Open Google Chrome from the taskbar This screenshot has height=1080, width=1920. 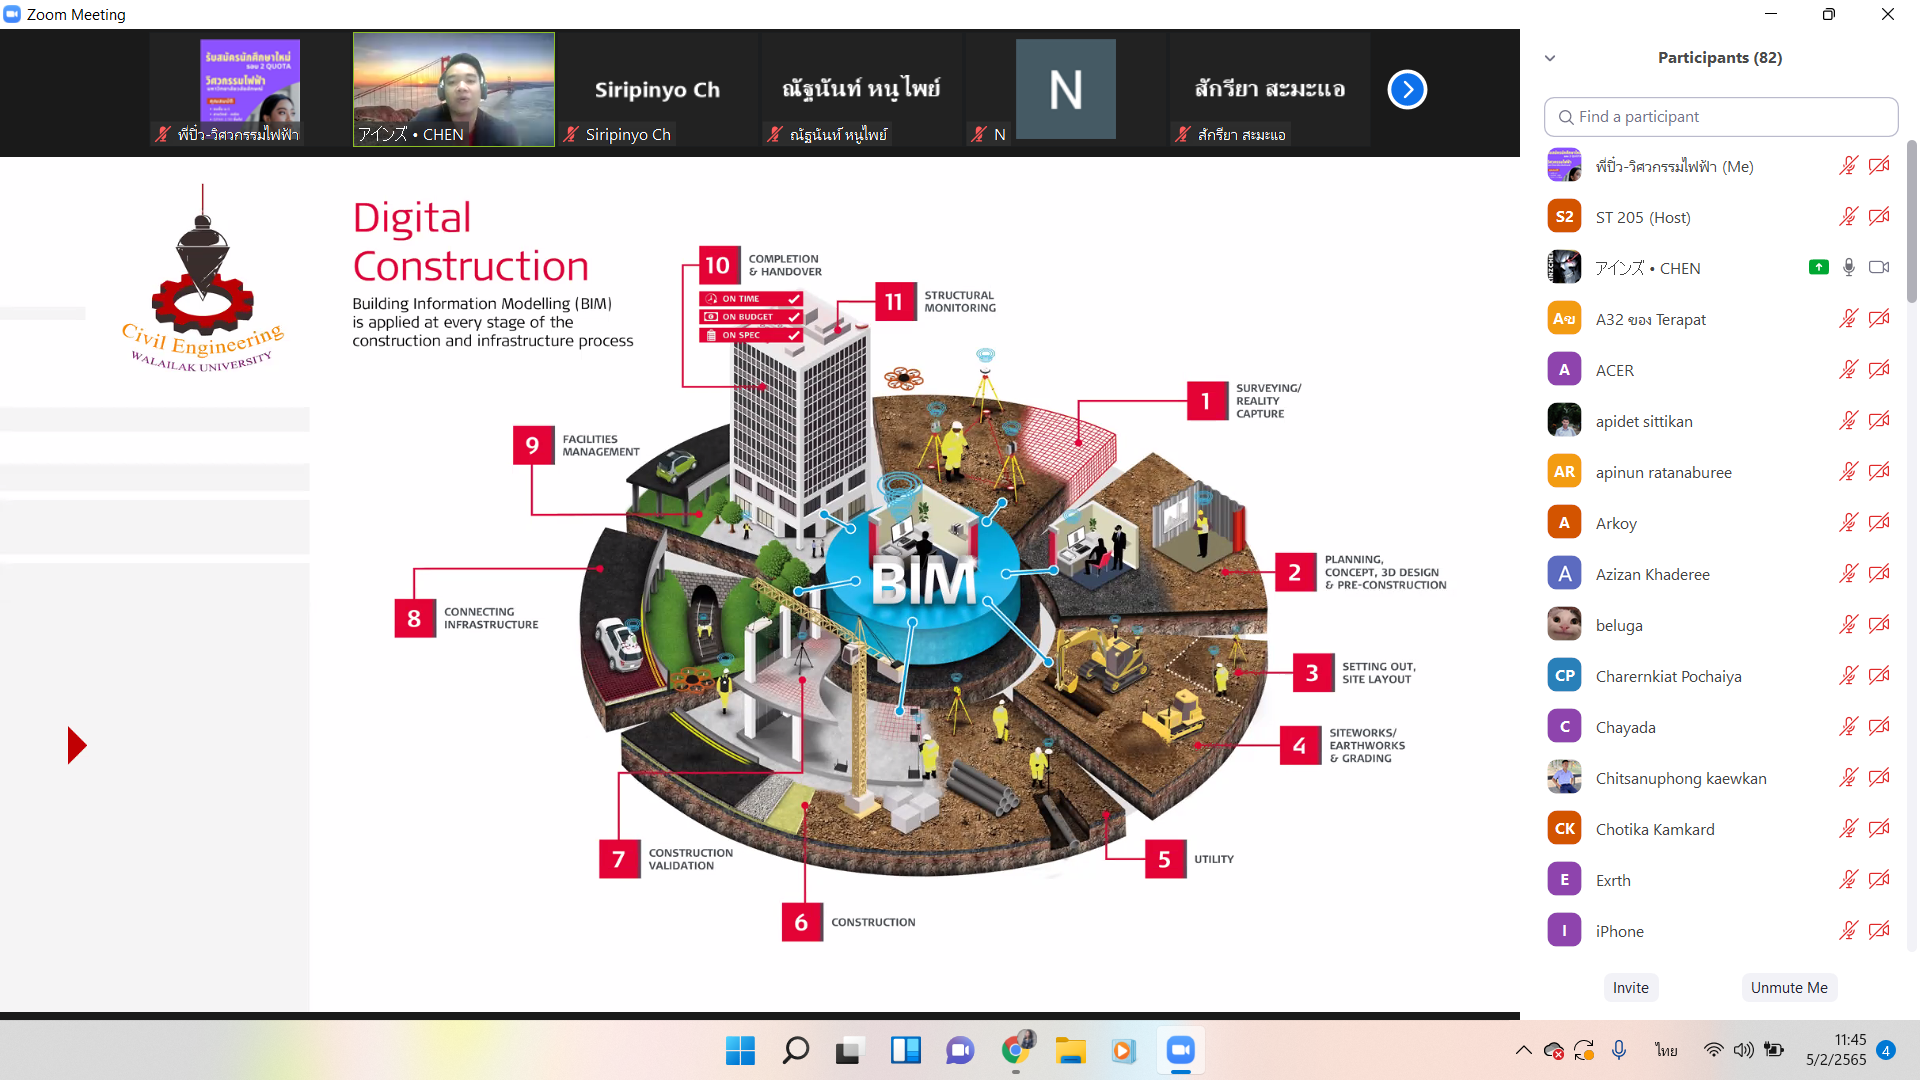[1015, 1050]
